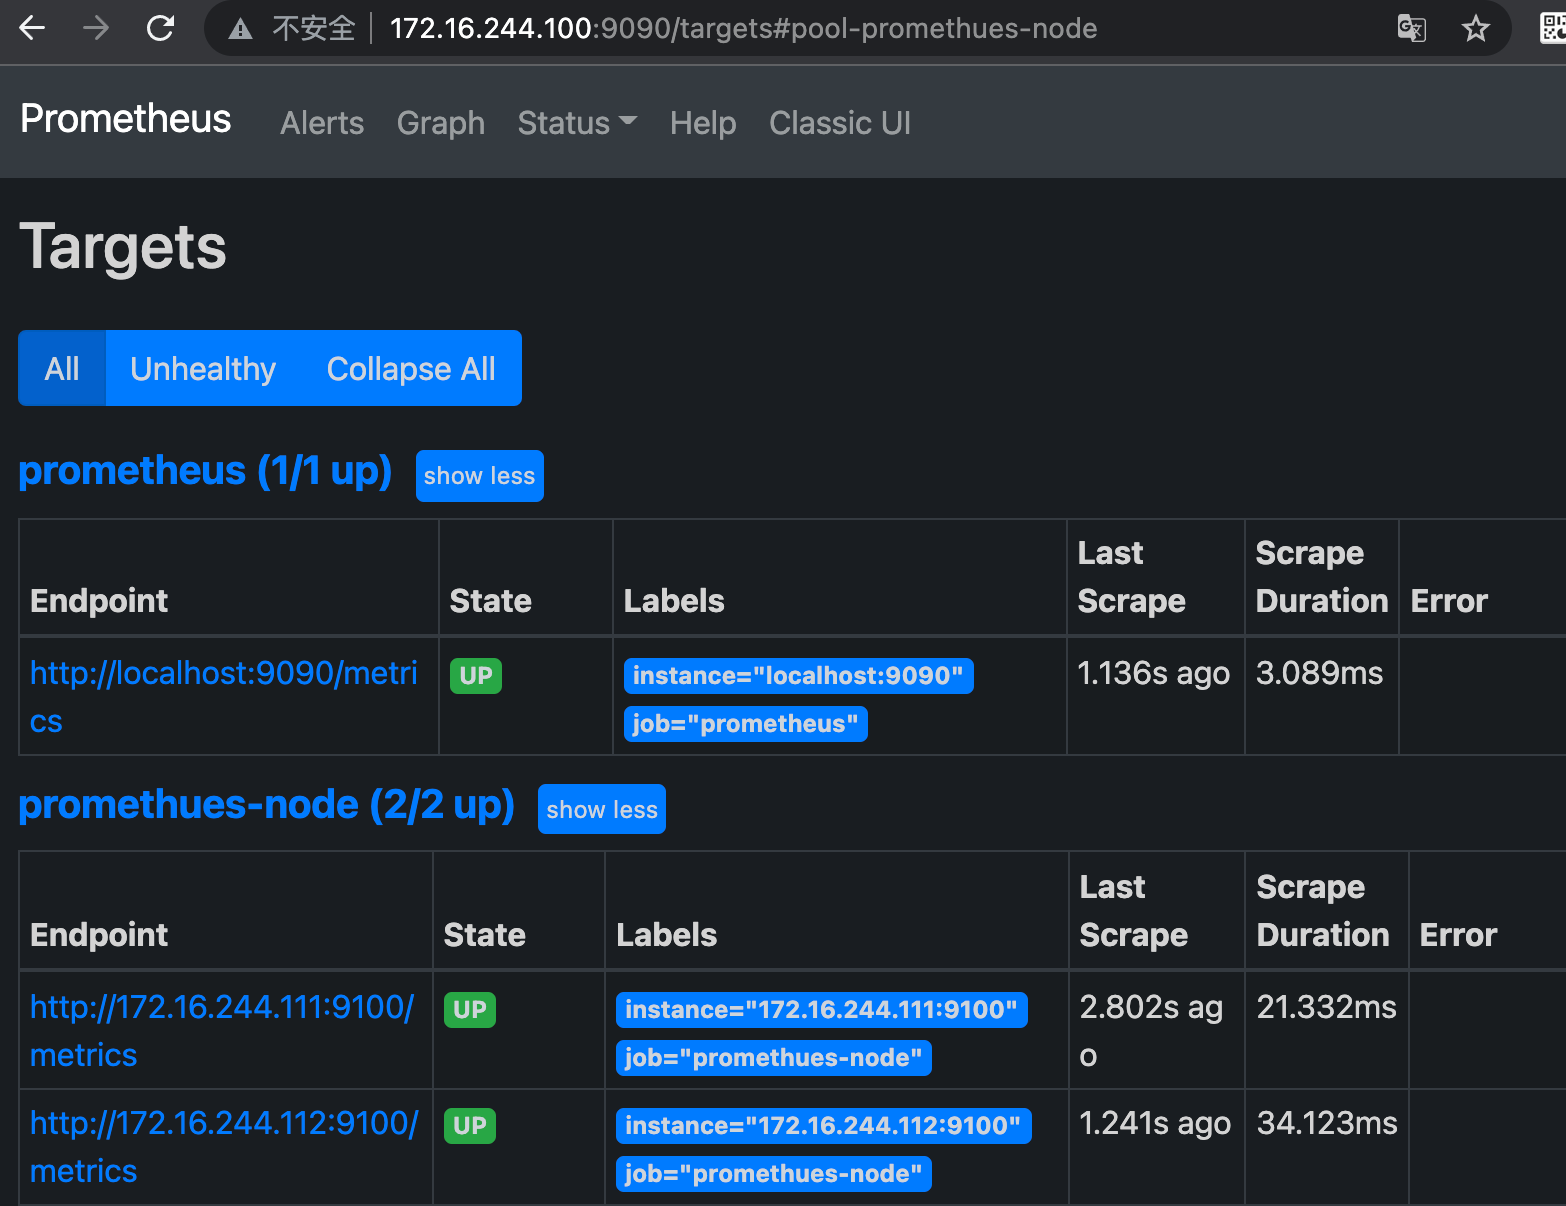This screenshot has width=1566, height=1206.
Task: Expand the Status dropdown menu
Action: tap(577, 123)
